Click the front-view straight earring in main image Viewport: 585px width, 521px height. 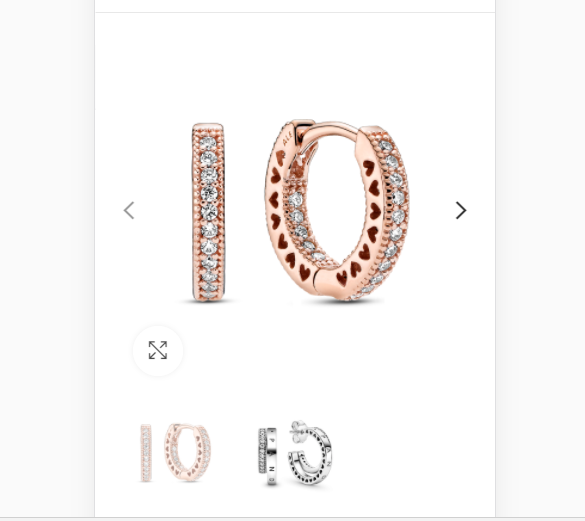click(208, 212)
